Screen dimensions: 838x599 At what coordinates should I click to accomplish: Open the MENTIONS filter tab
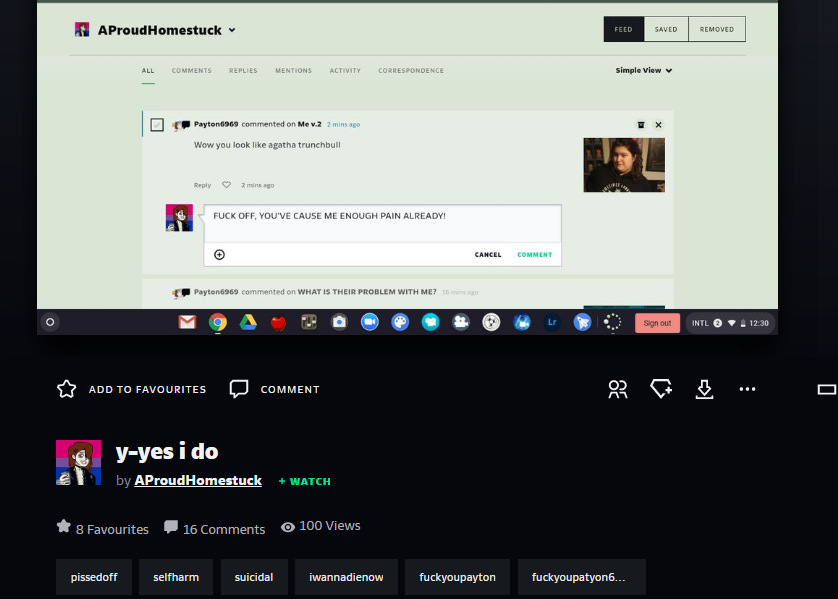point(293,71)
